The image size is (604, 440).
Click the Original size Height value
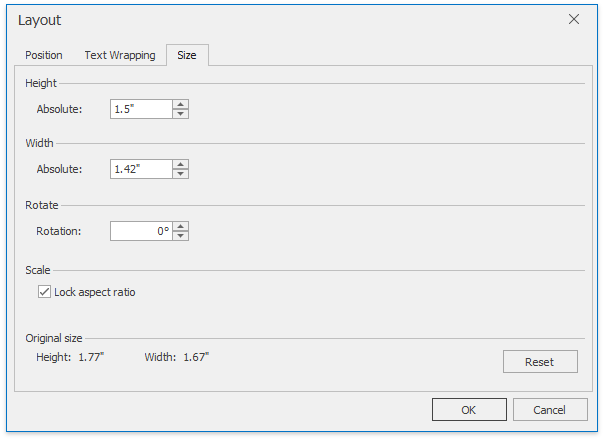point(91,356)
